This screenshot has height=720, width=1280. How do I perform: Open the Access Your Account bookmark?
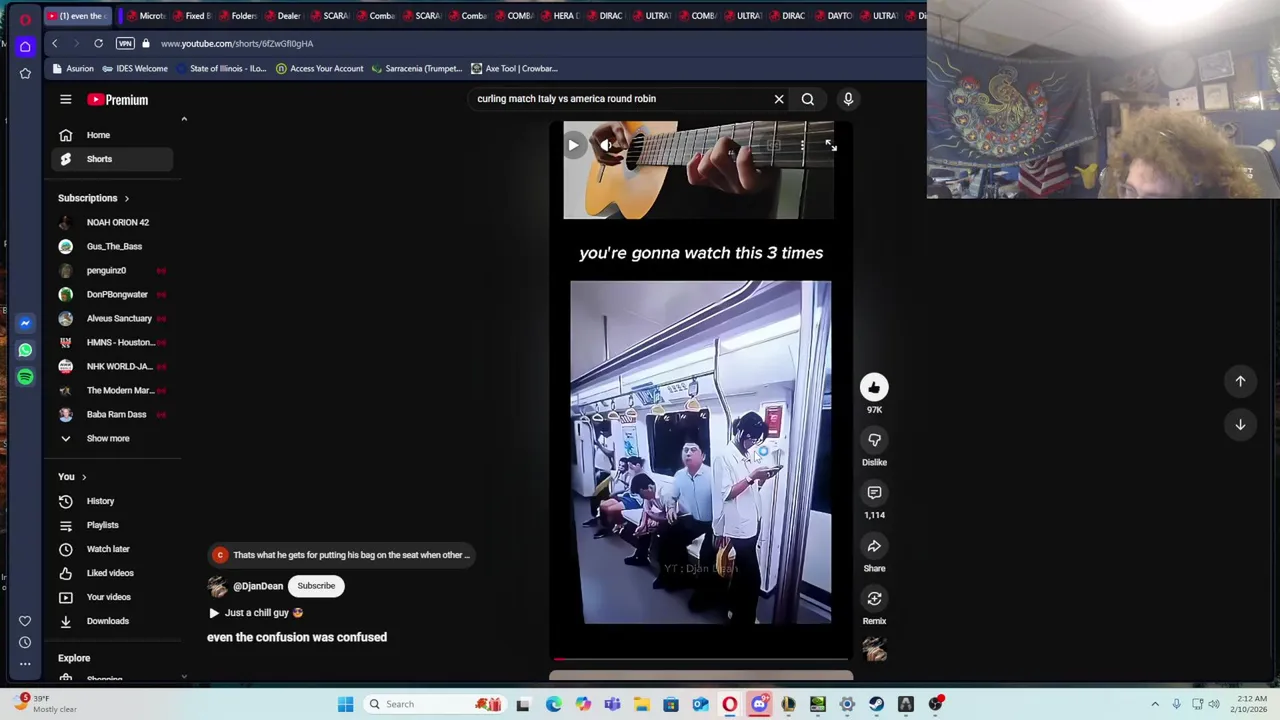[320, 69]
